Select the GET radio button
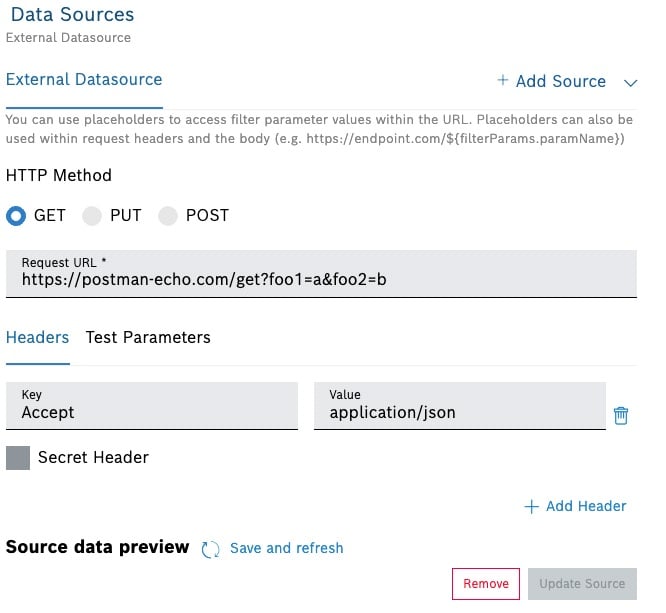This screenshot has width=666, height=613. point(16,215)
